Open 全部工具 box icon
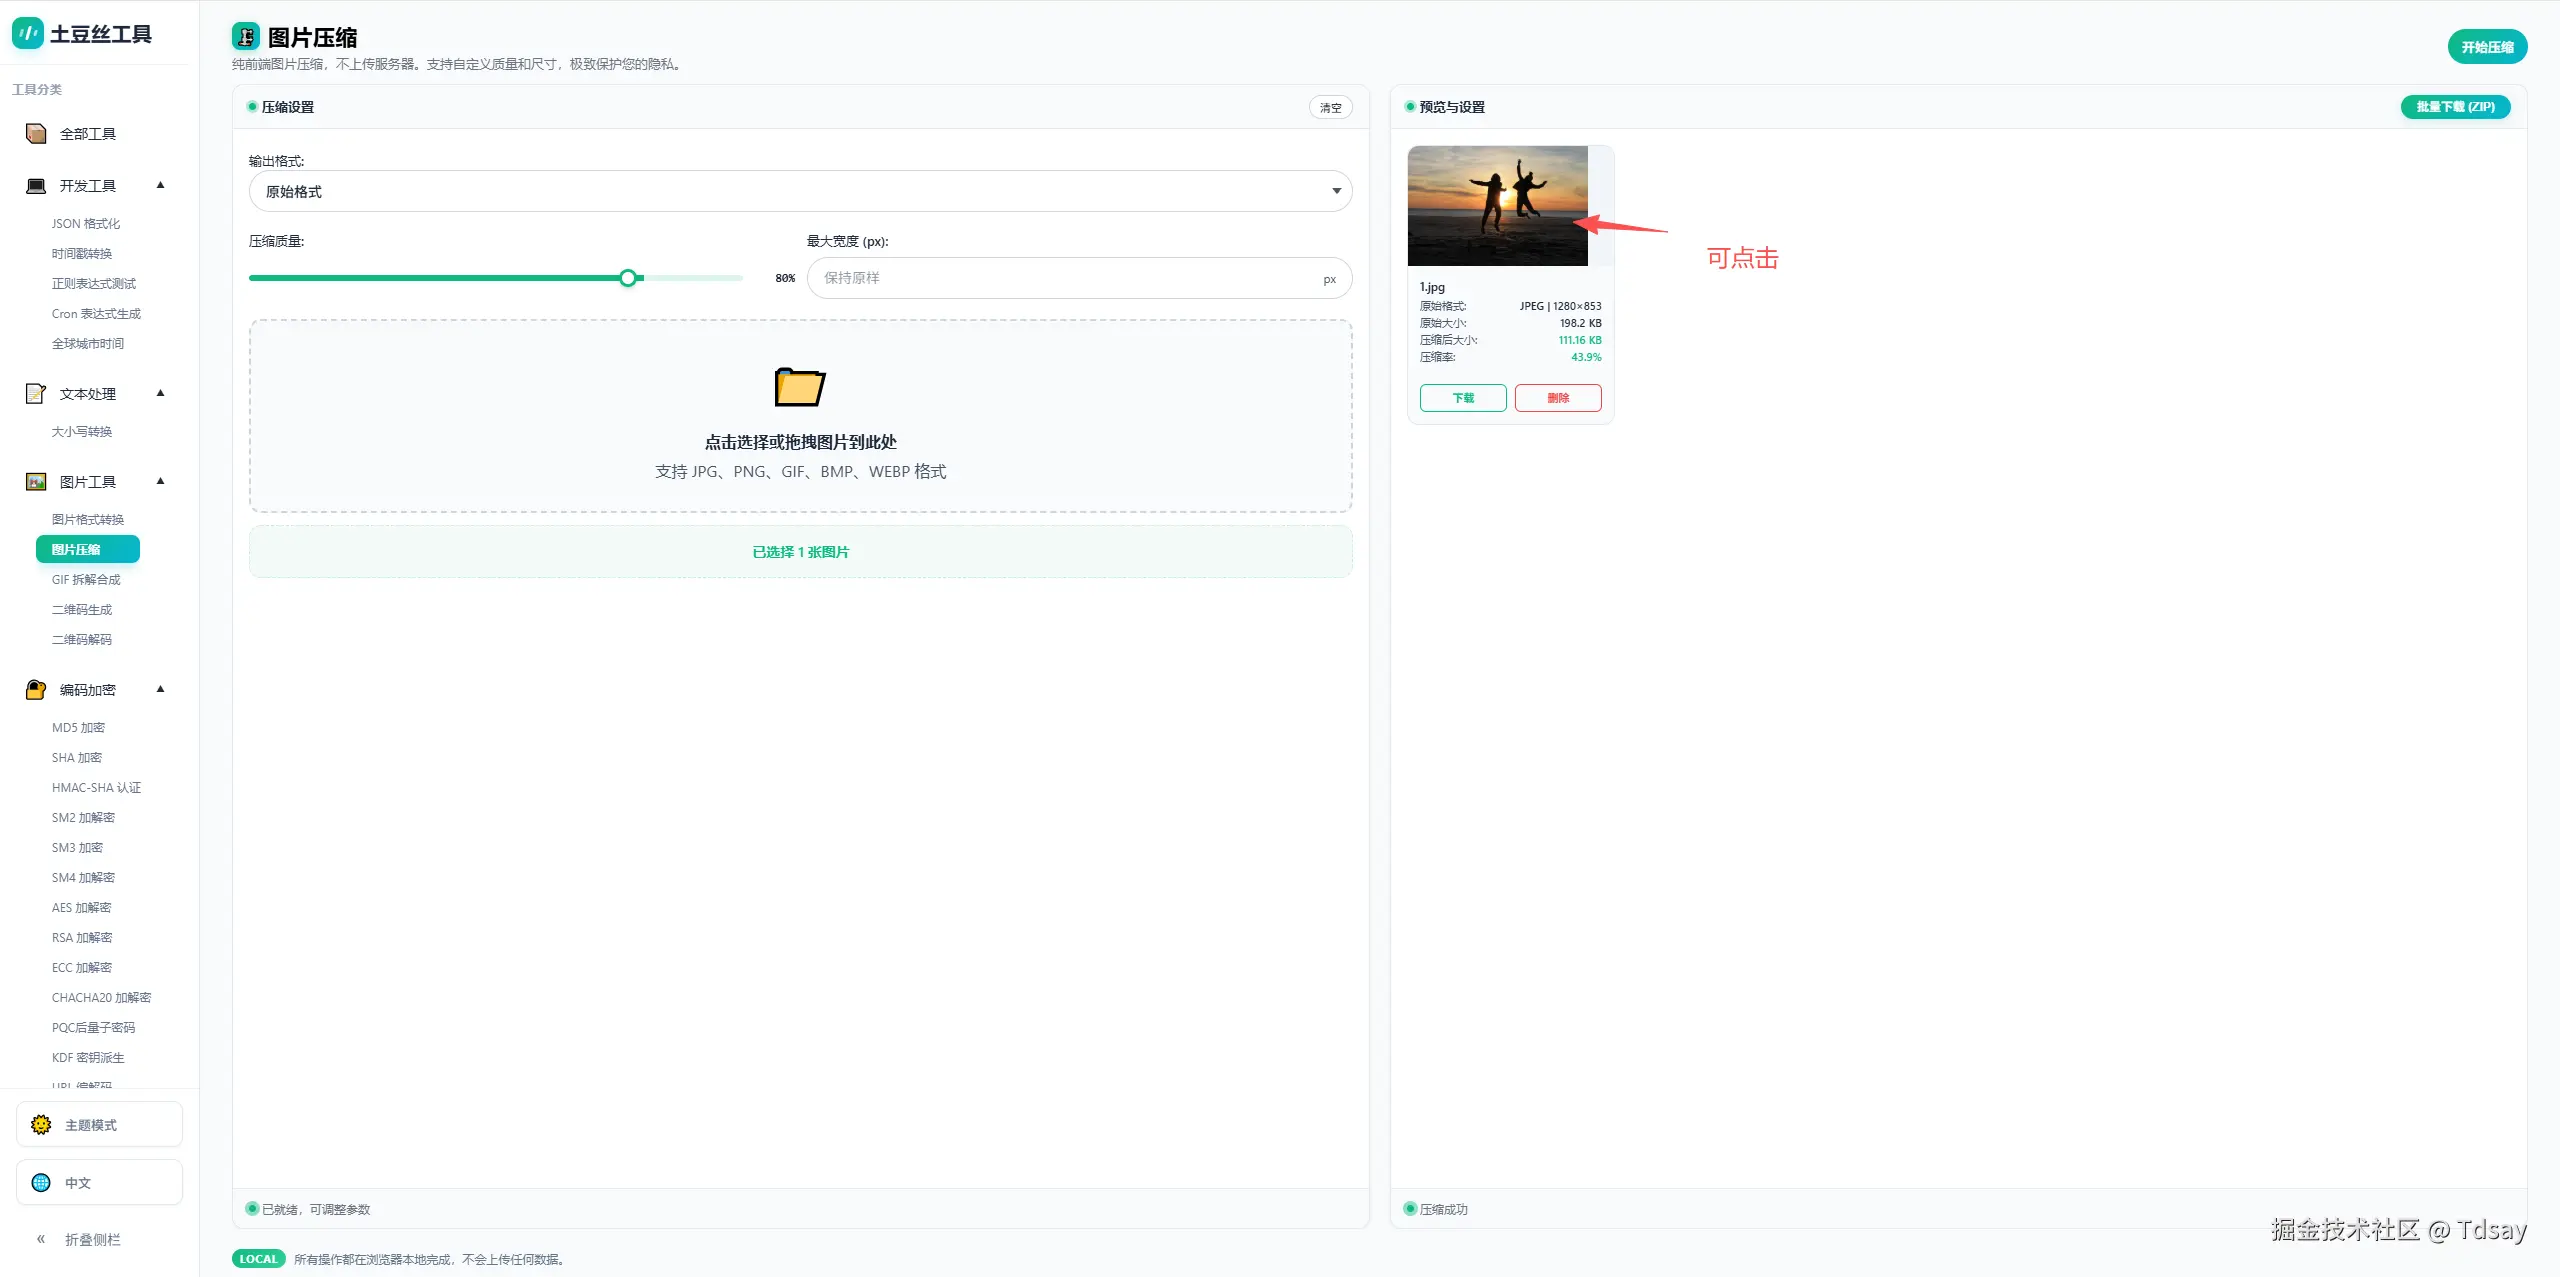2560x1277 pixels. tap(36, 134)
